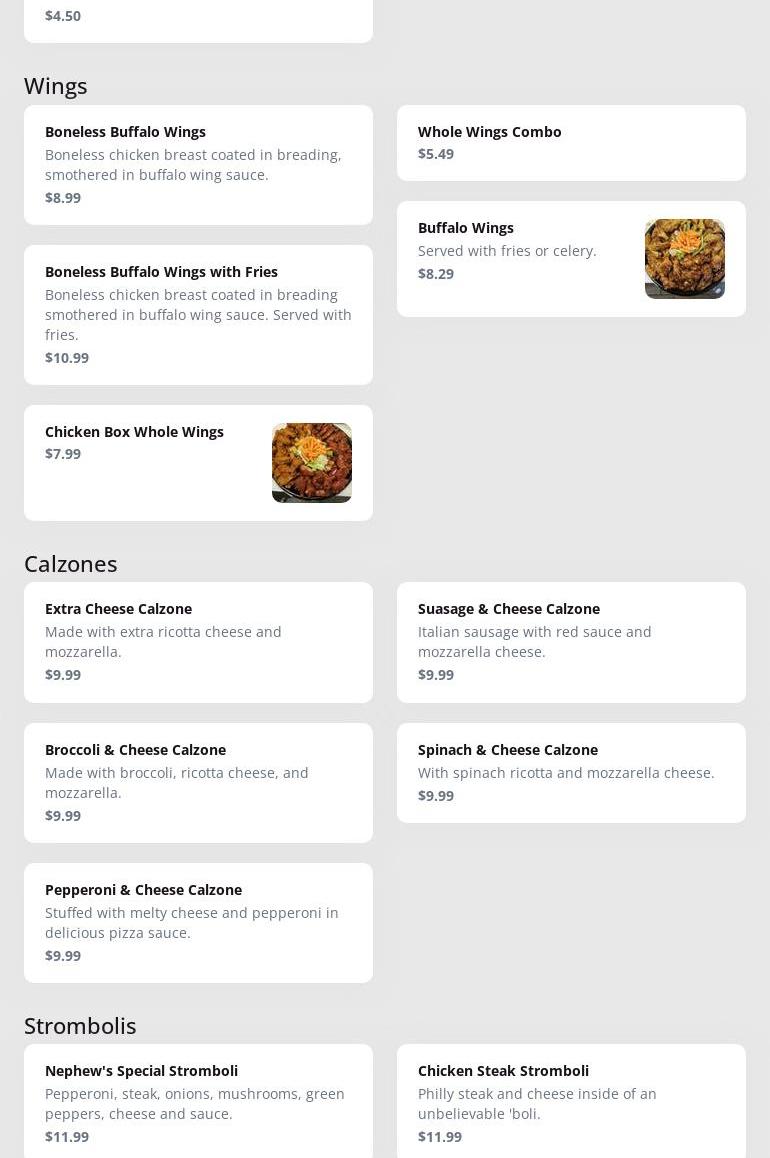Click the Wings section heading
This screenshot has height=1158, width=770.
(56, 86)
